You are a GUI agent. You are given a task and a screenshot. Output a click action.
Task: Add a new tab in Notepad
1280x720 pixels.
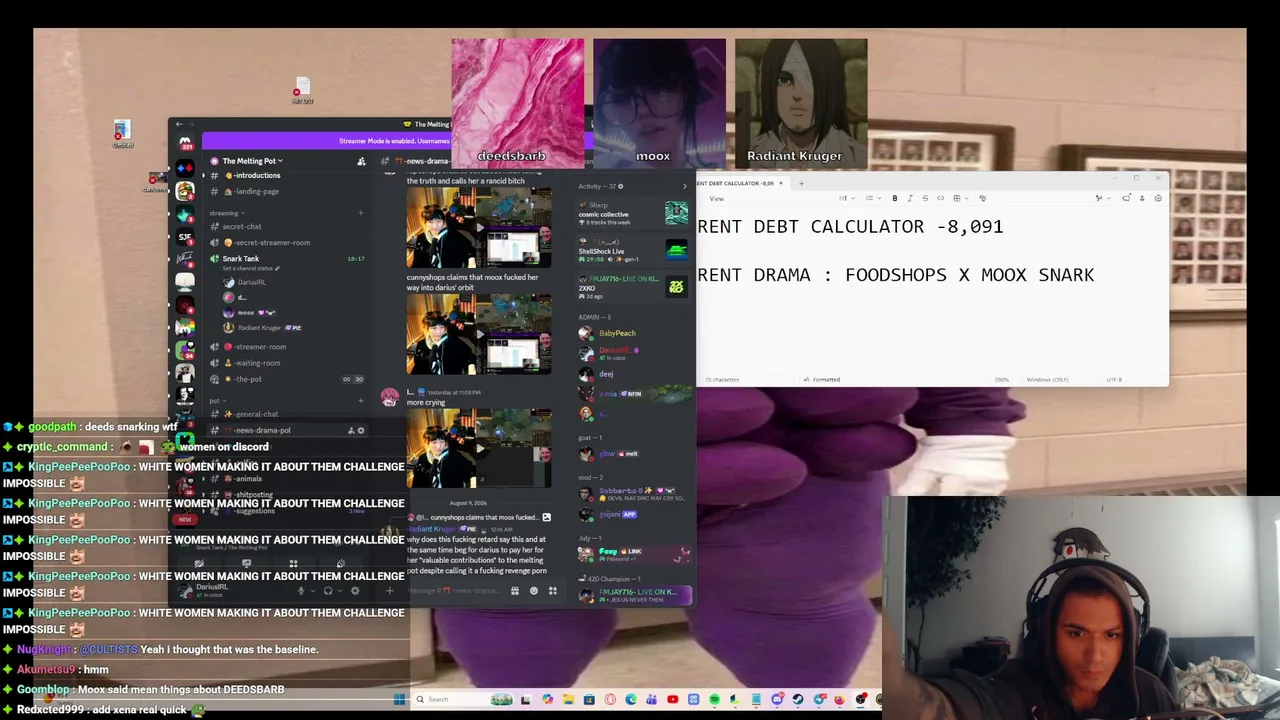coord(801,183)
